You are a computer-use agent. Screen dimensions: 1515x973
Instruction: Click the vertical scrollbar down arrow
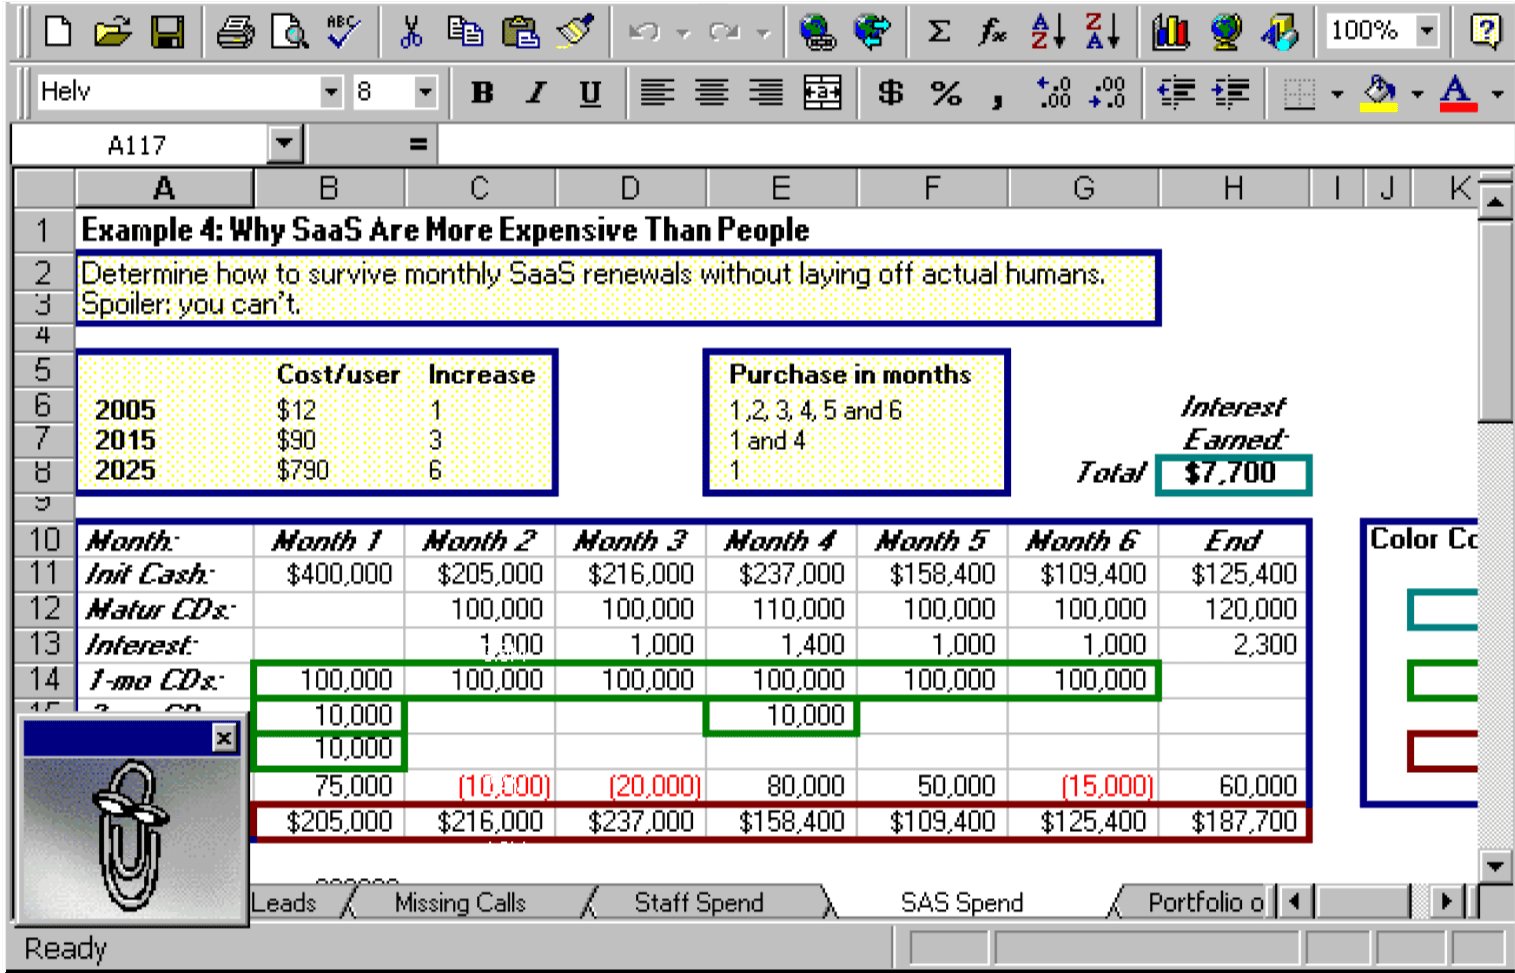pos(1496,866)
